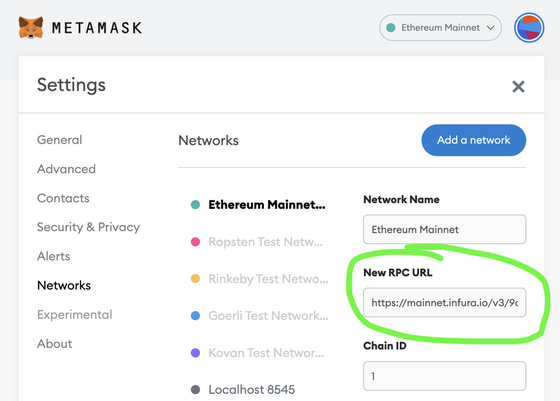The width and height of the screenshot is (560, 401).
Task: Go to Contacts settings
Action: pos(63,198)
